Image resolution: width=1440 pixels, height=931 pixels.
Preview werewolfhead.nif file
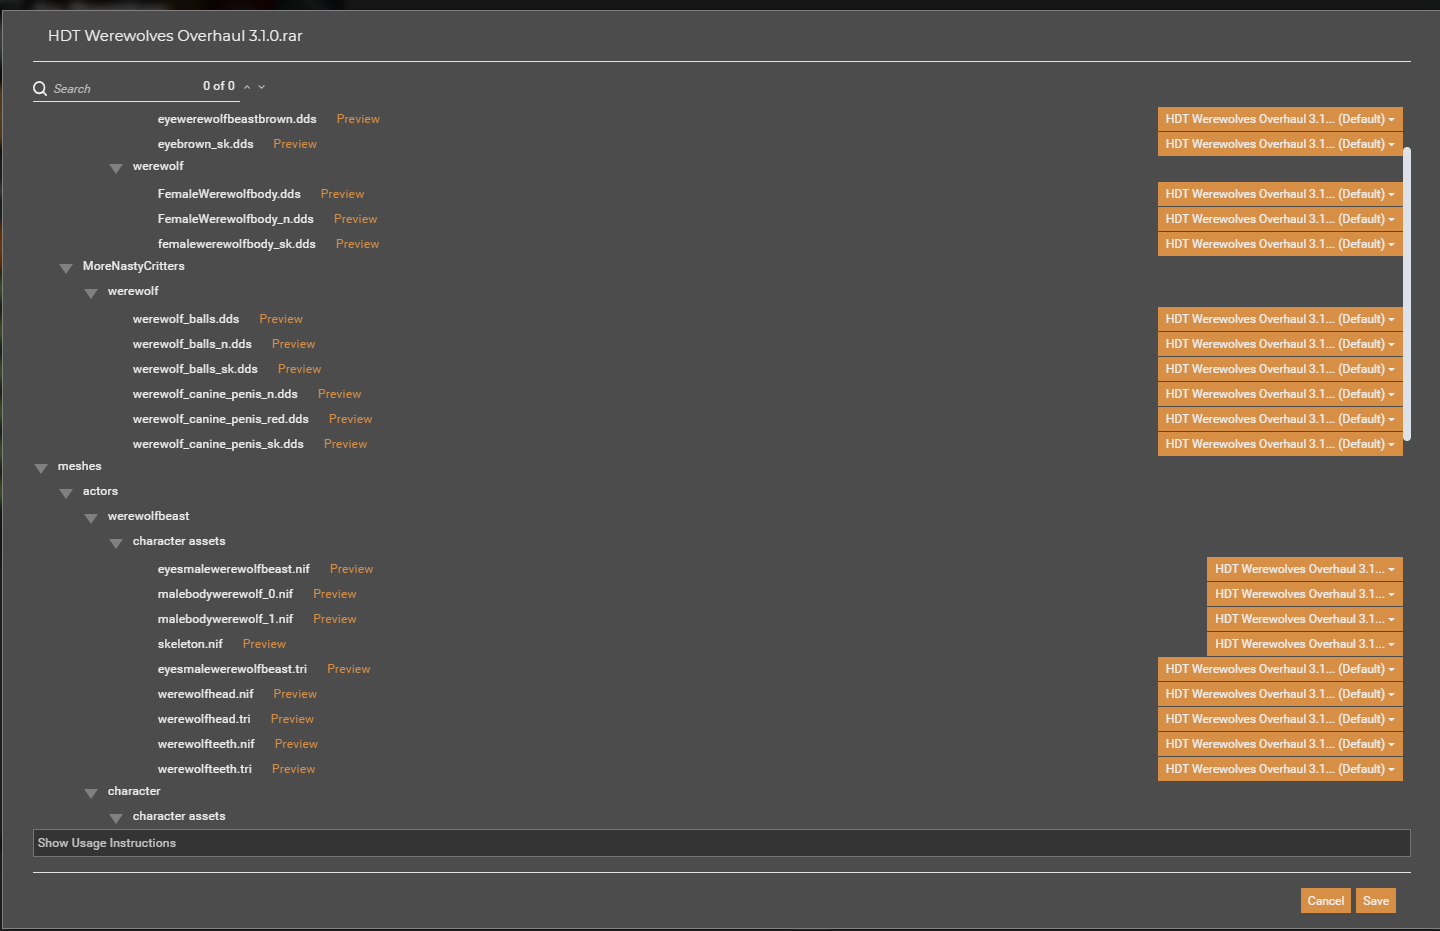[295, 694]
